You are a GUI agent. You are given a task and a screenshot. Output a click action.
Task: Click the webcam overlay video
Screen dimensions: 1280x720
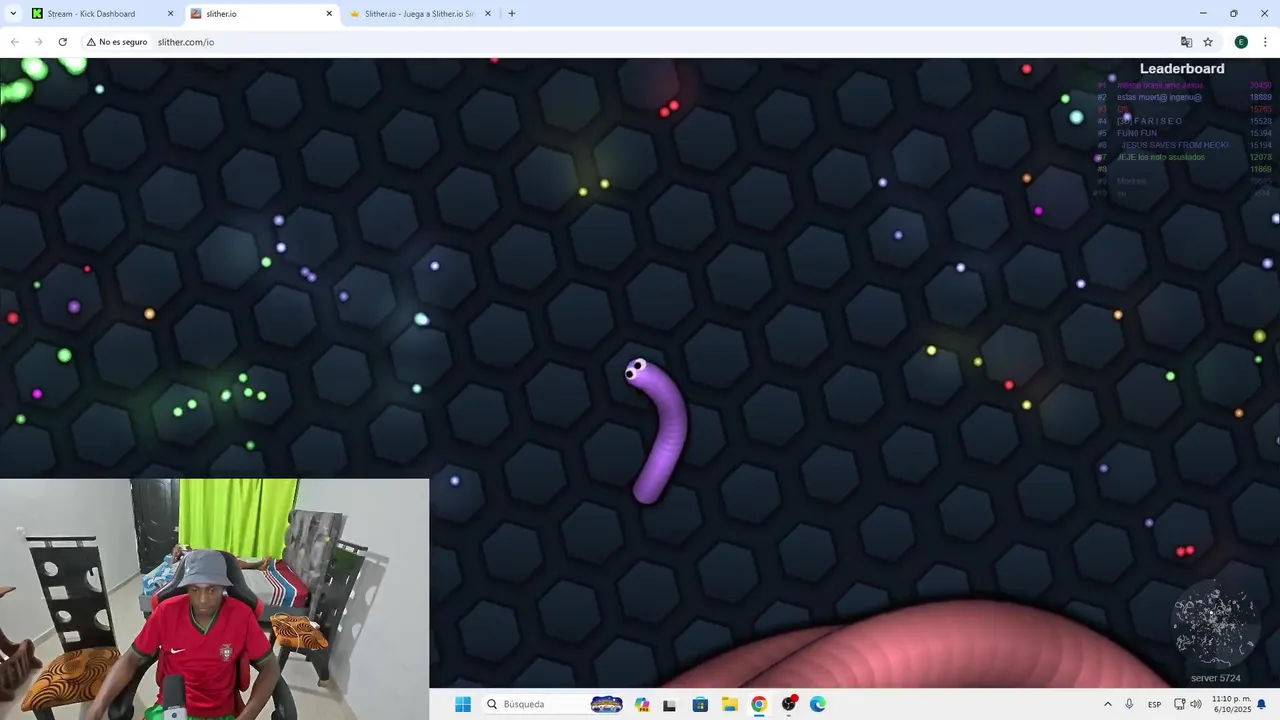click(214, 599)
